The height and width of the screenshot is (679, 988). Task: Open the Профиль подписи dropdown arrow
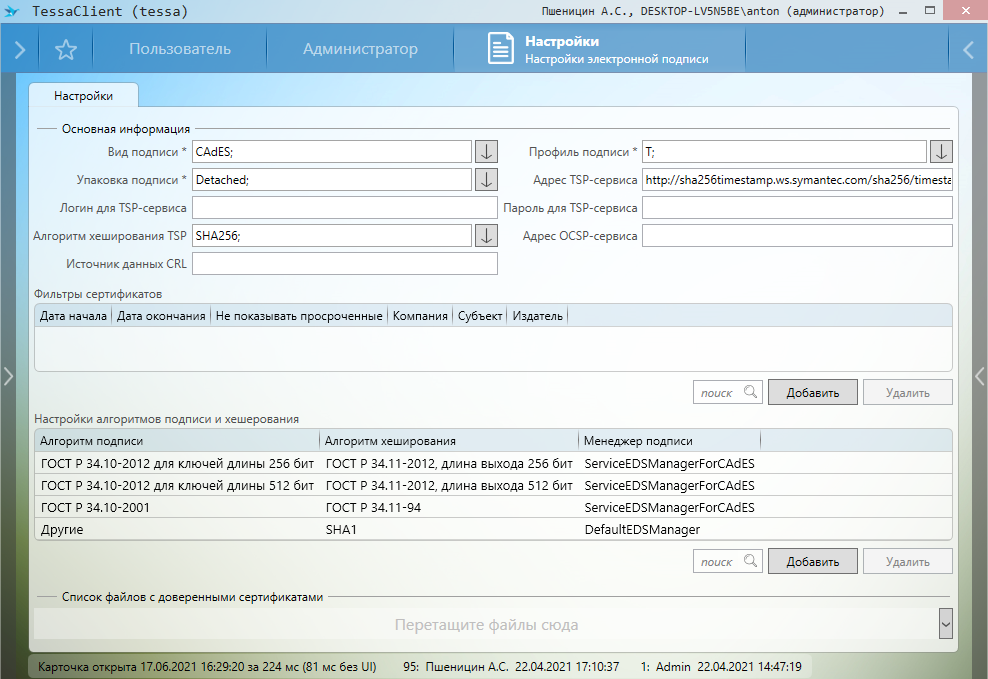click(941, 152)
